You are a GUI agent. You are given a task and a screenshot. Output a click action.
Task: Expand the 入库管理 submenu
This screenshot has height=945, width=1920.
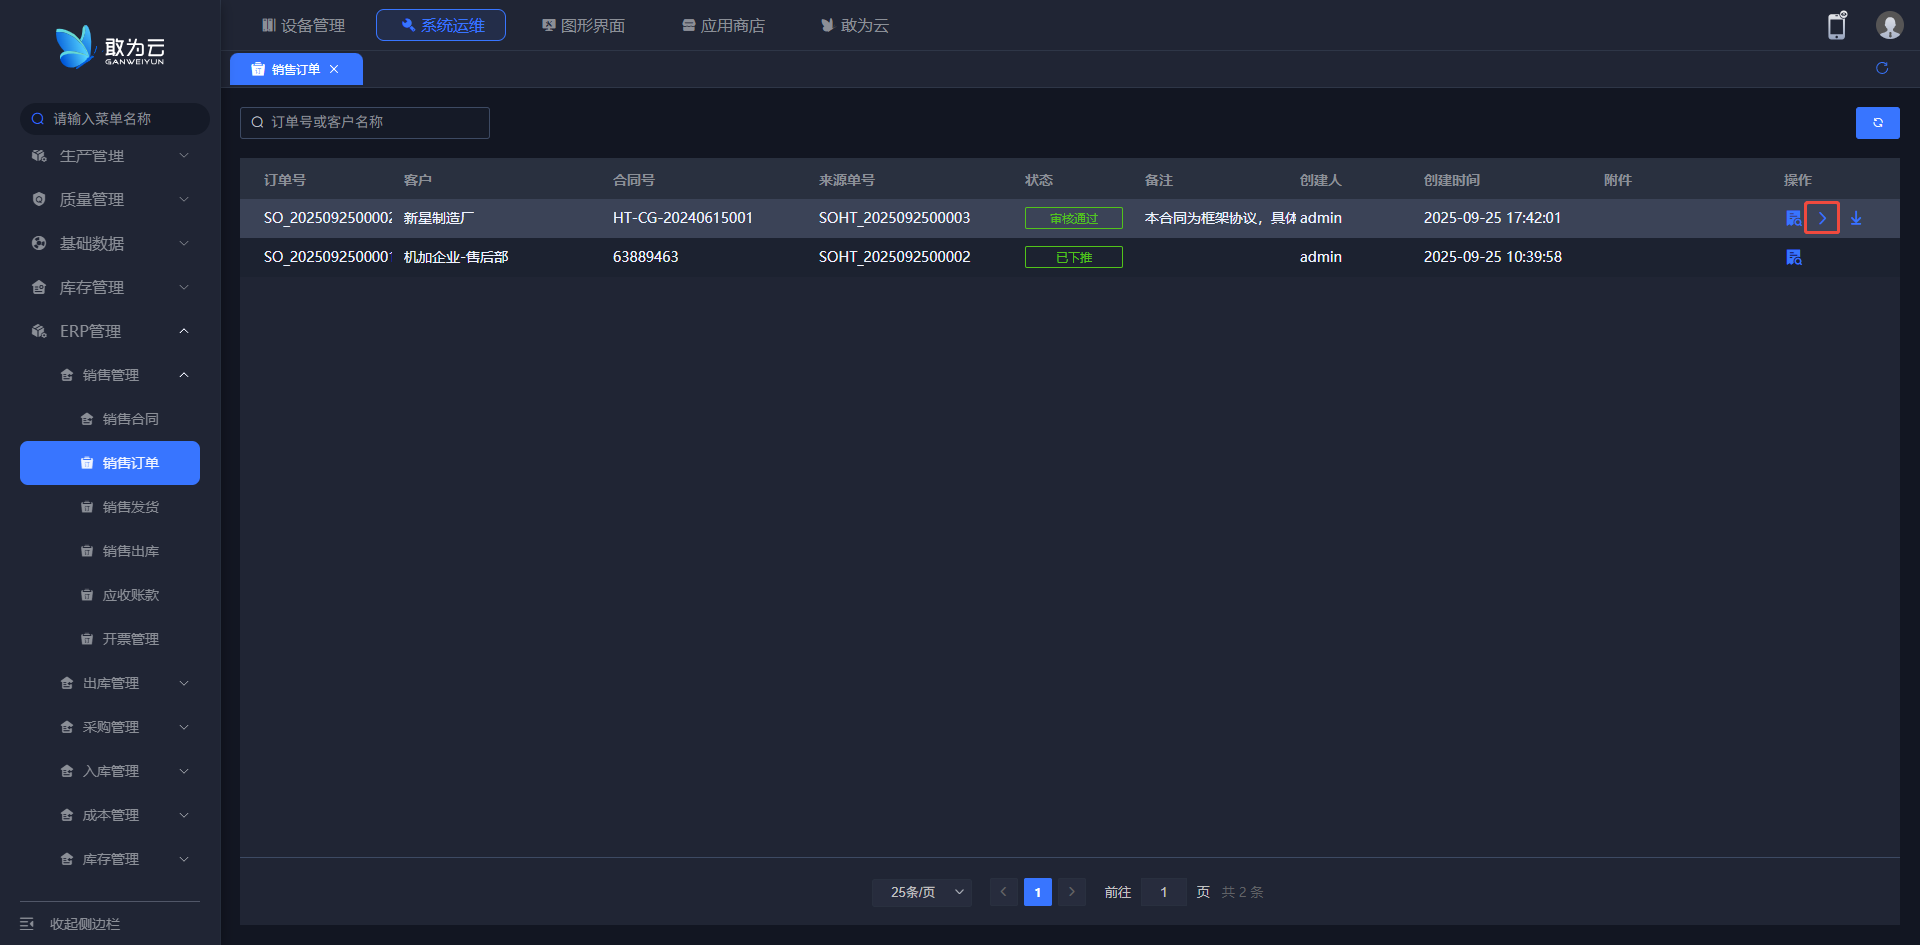[x=110, y=771]
